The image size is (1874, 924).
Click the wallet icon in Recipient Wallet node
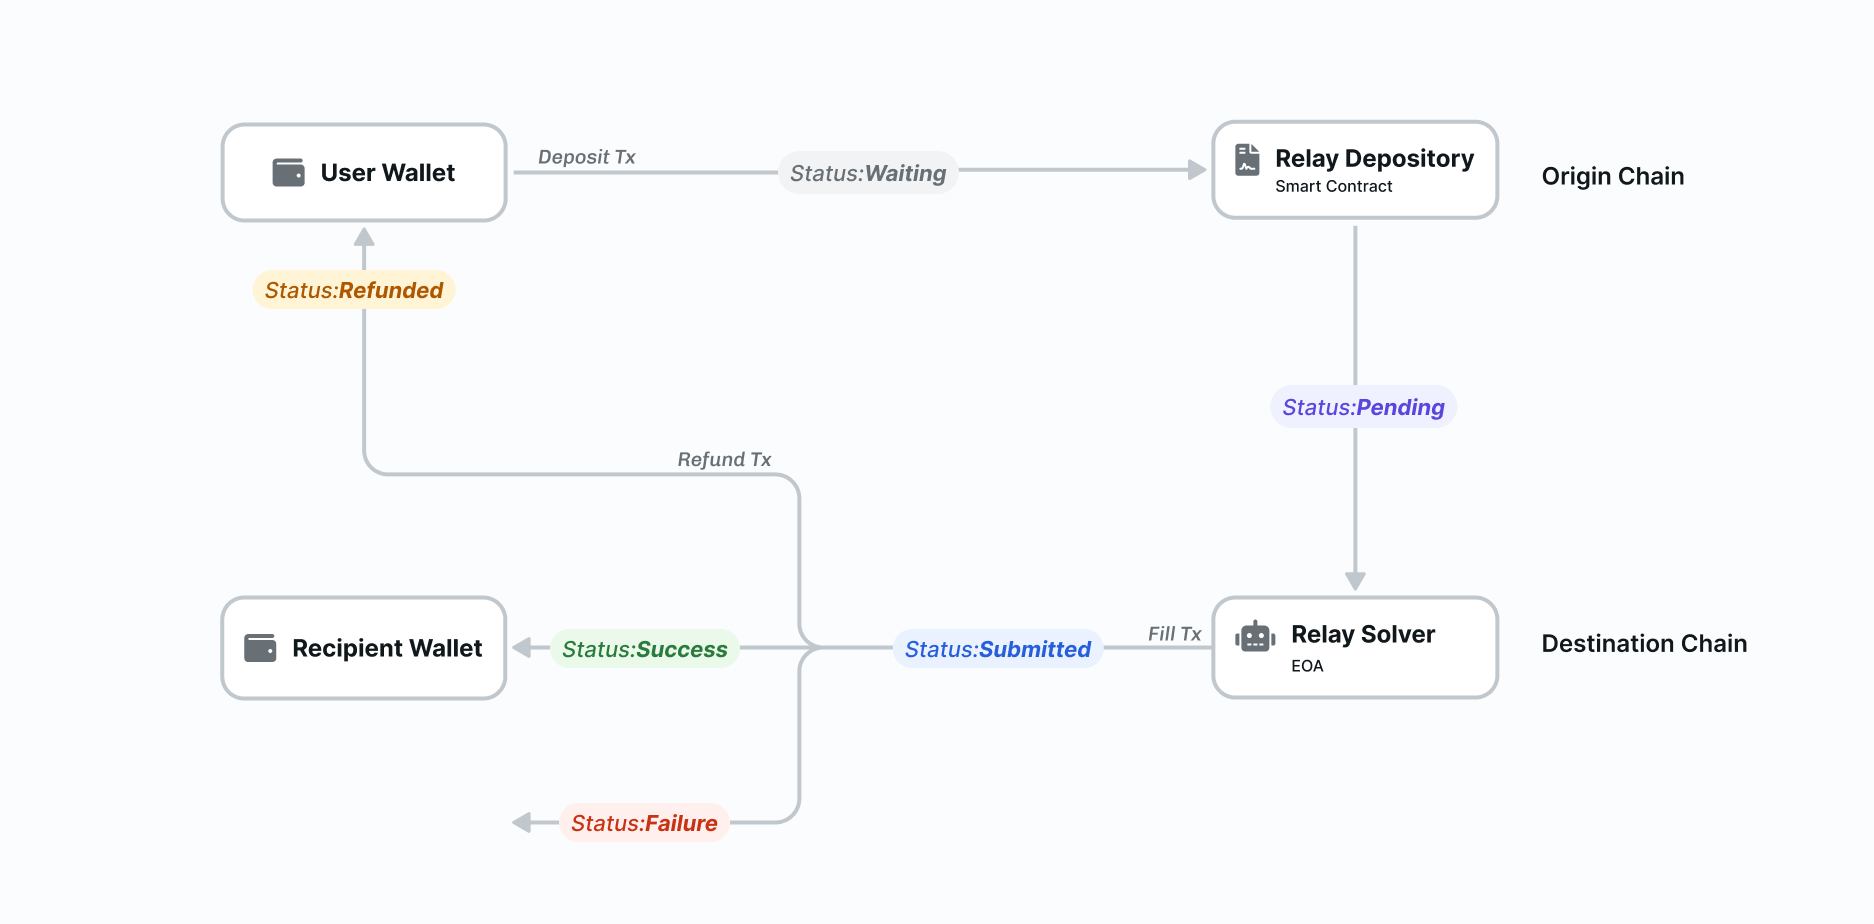tap(262, 648)
